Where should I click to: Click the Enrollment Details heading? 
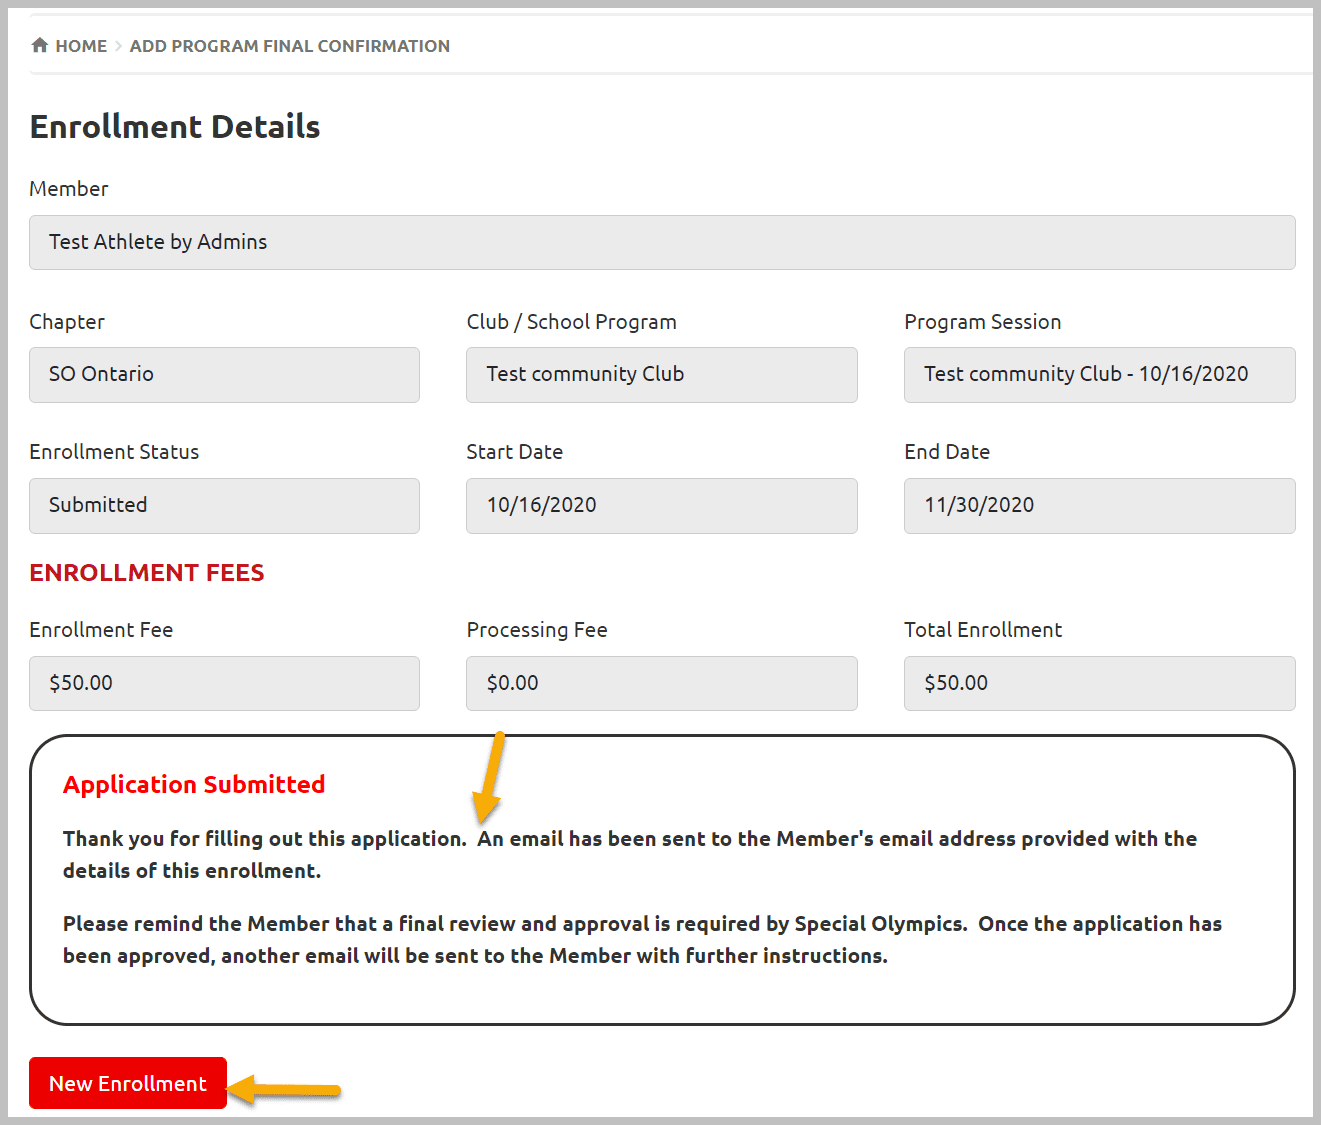point(175,127)
